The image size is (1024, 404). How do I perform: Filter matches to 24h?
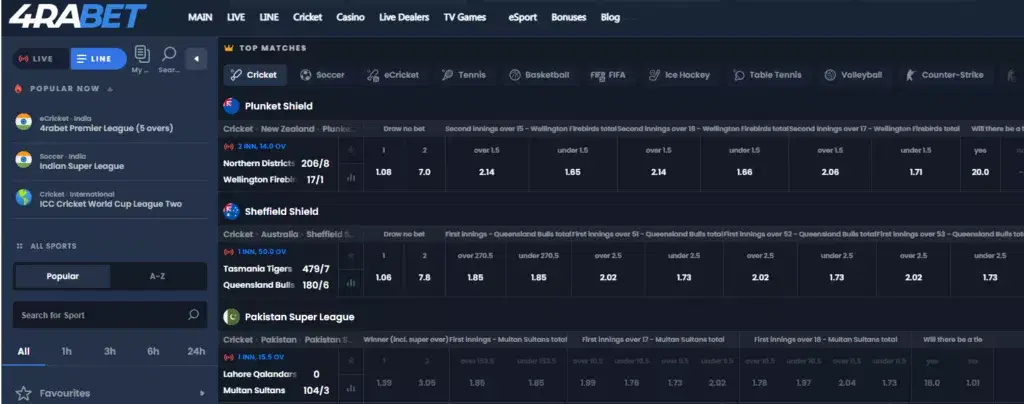pyautogui.click(x=196, y=351)
